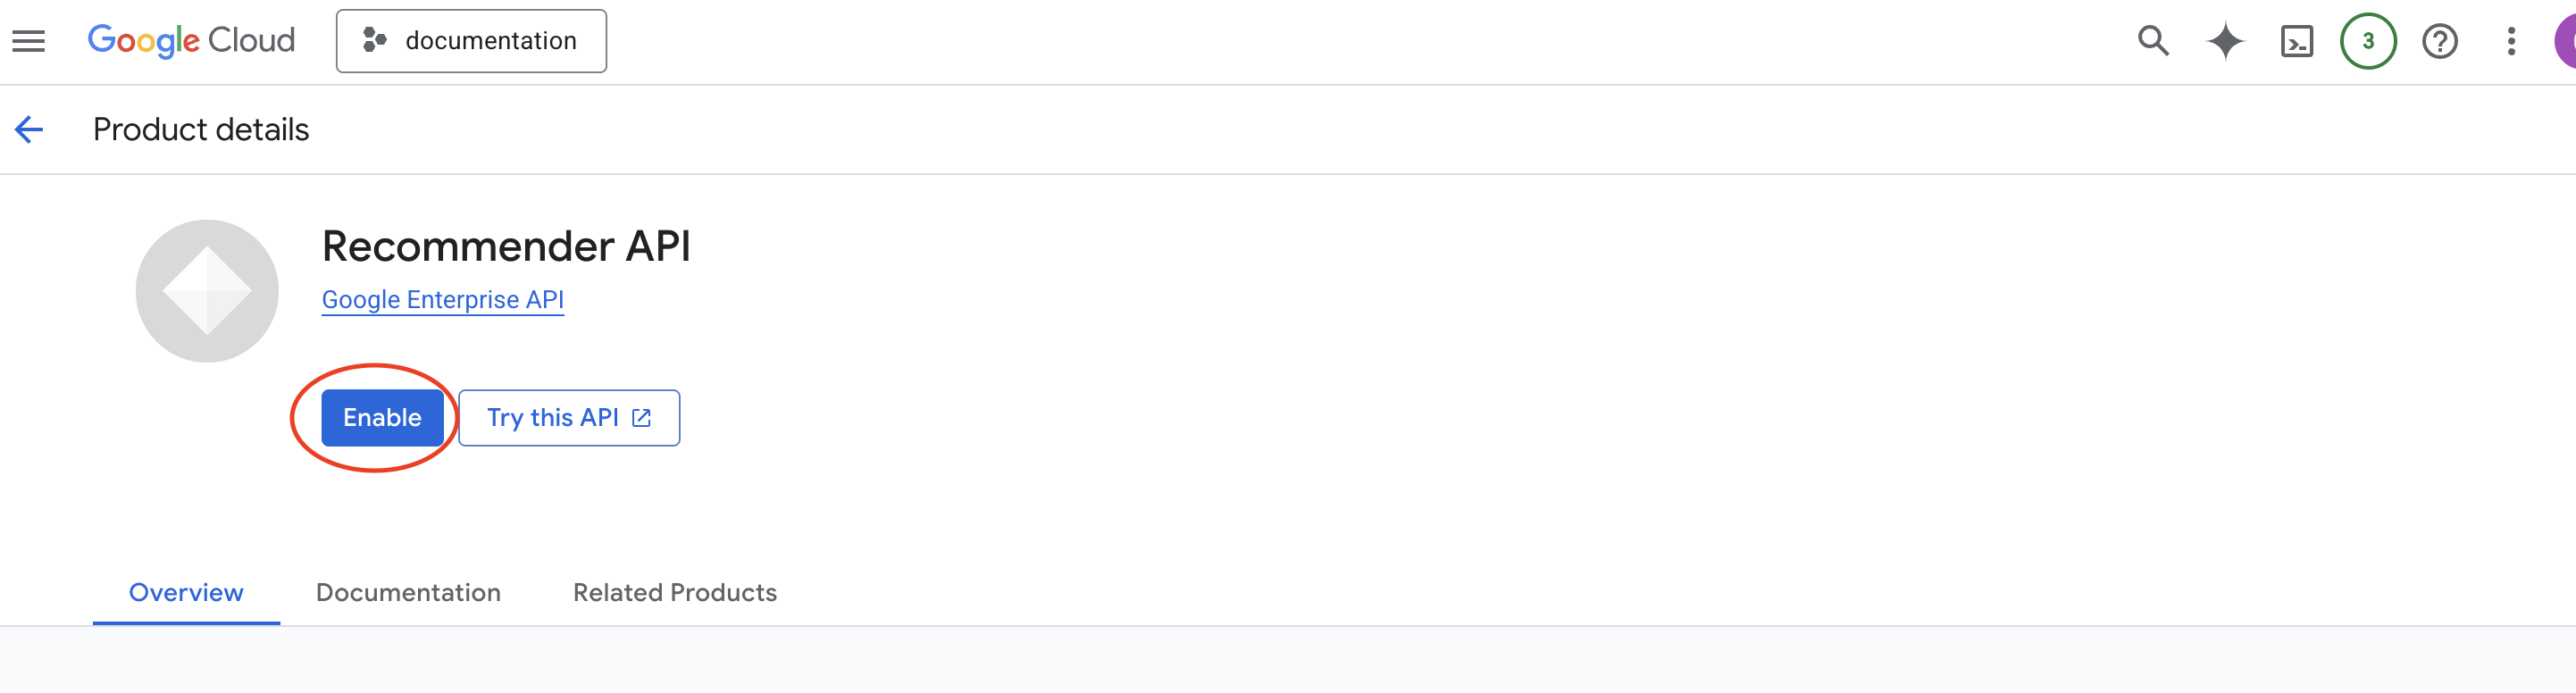Select the Overview tab
The height and width of the screenshot is (693, 2576).
click(x=186, y=592)
